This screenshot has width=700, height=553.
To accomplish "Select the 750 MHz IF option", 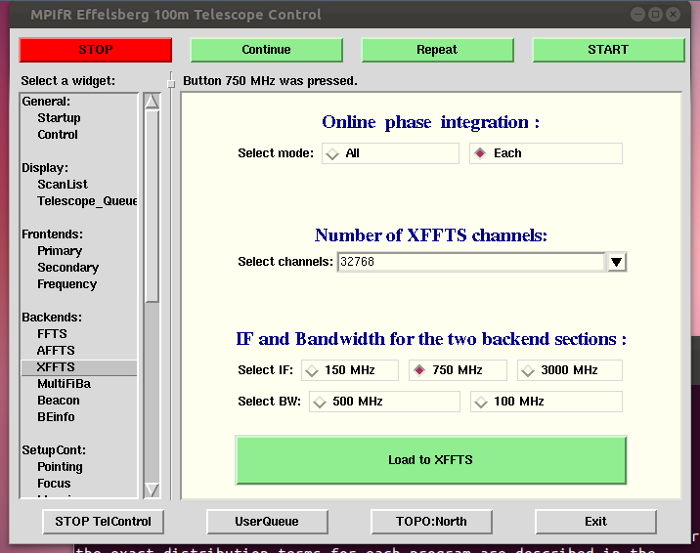I will 458,370.
